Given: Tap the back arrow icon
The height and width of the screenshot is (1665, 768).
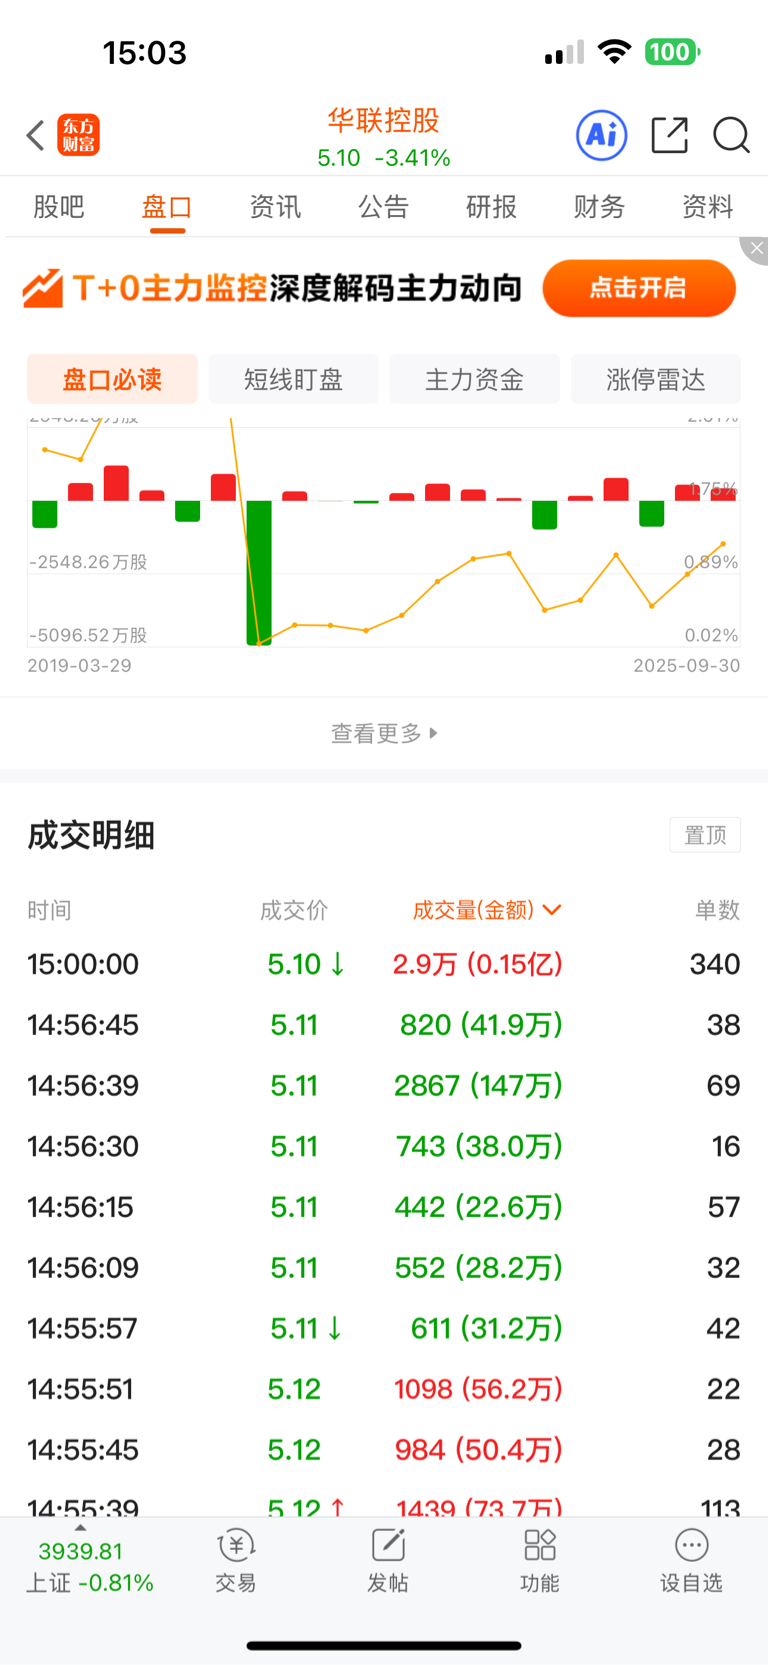Looking at the screenshot, I should point(36,135).
